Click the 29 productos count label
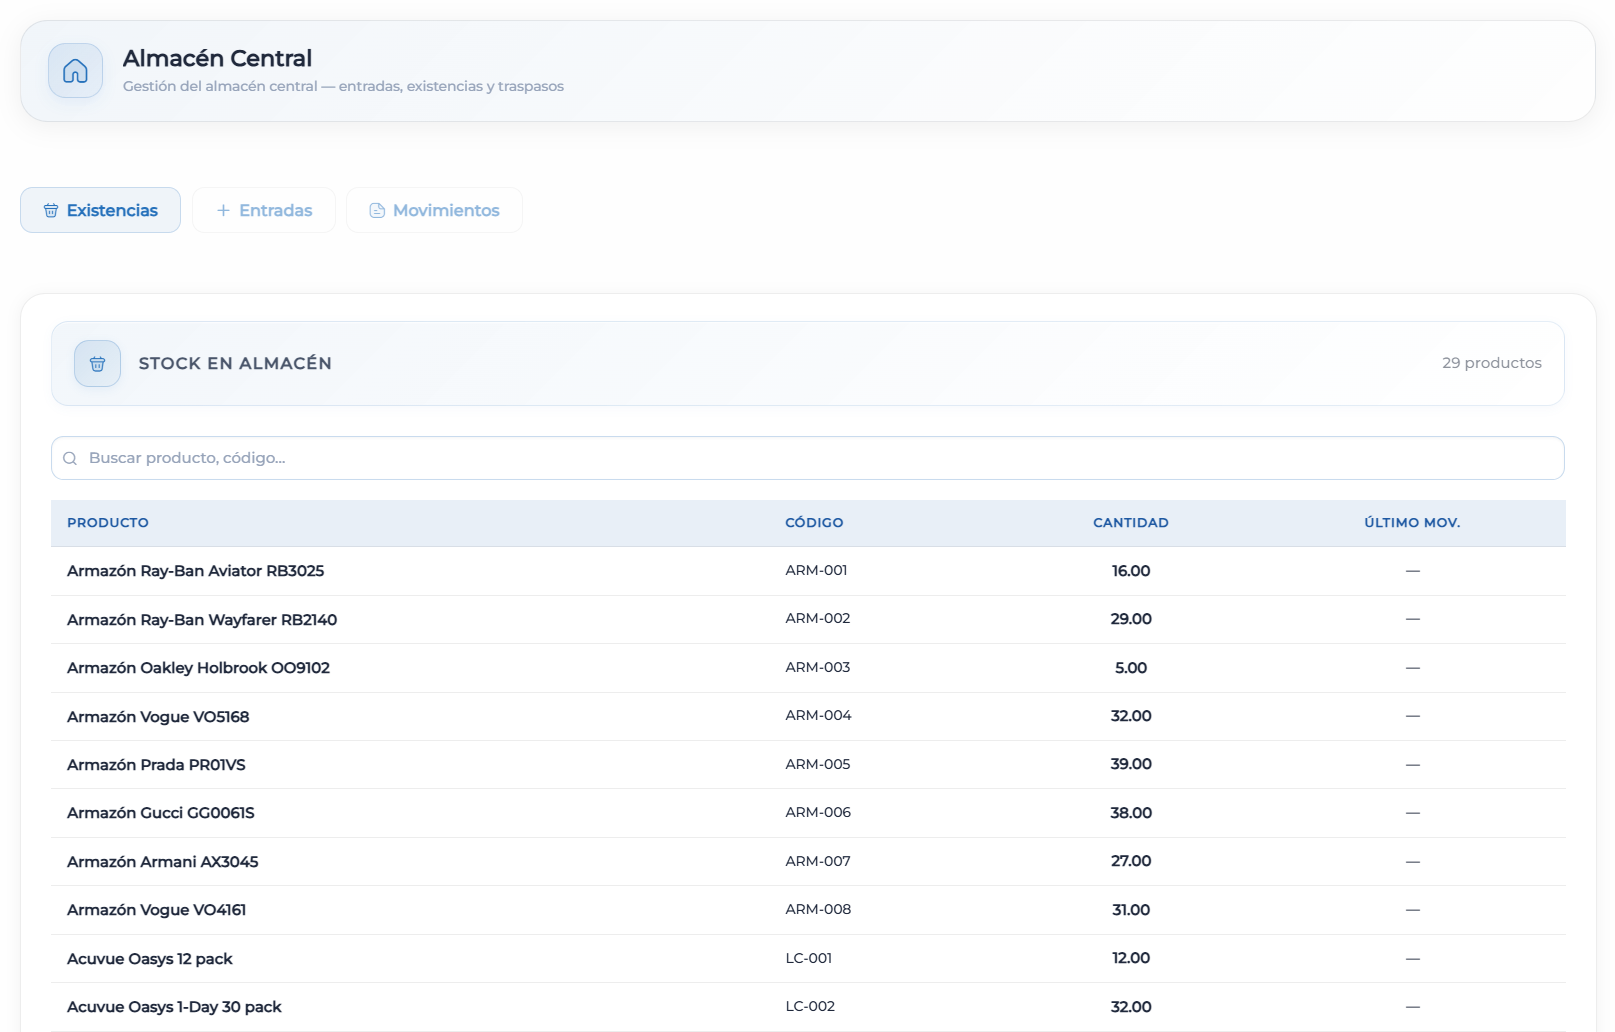Image resolution: width=1615 pixels, height=1032 pixels. click(x=1491, y=363)
